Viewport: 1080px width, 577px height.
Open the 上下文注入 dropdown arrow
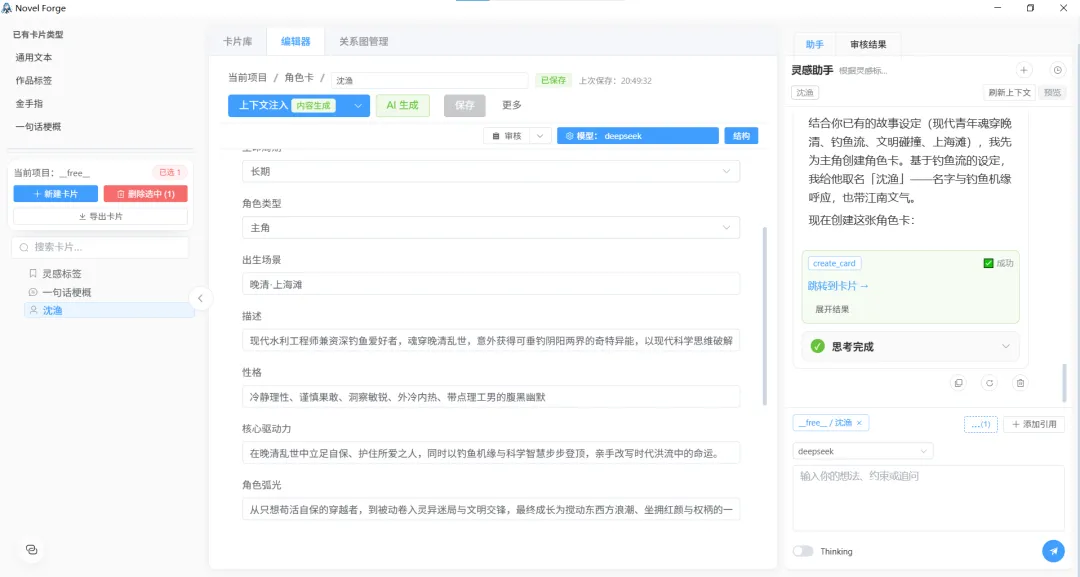click(x=357, y=105)
